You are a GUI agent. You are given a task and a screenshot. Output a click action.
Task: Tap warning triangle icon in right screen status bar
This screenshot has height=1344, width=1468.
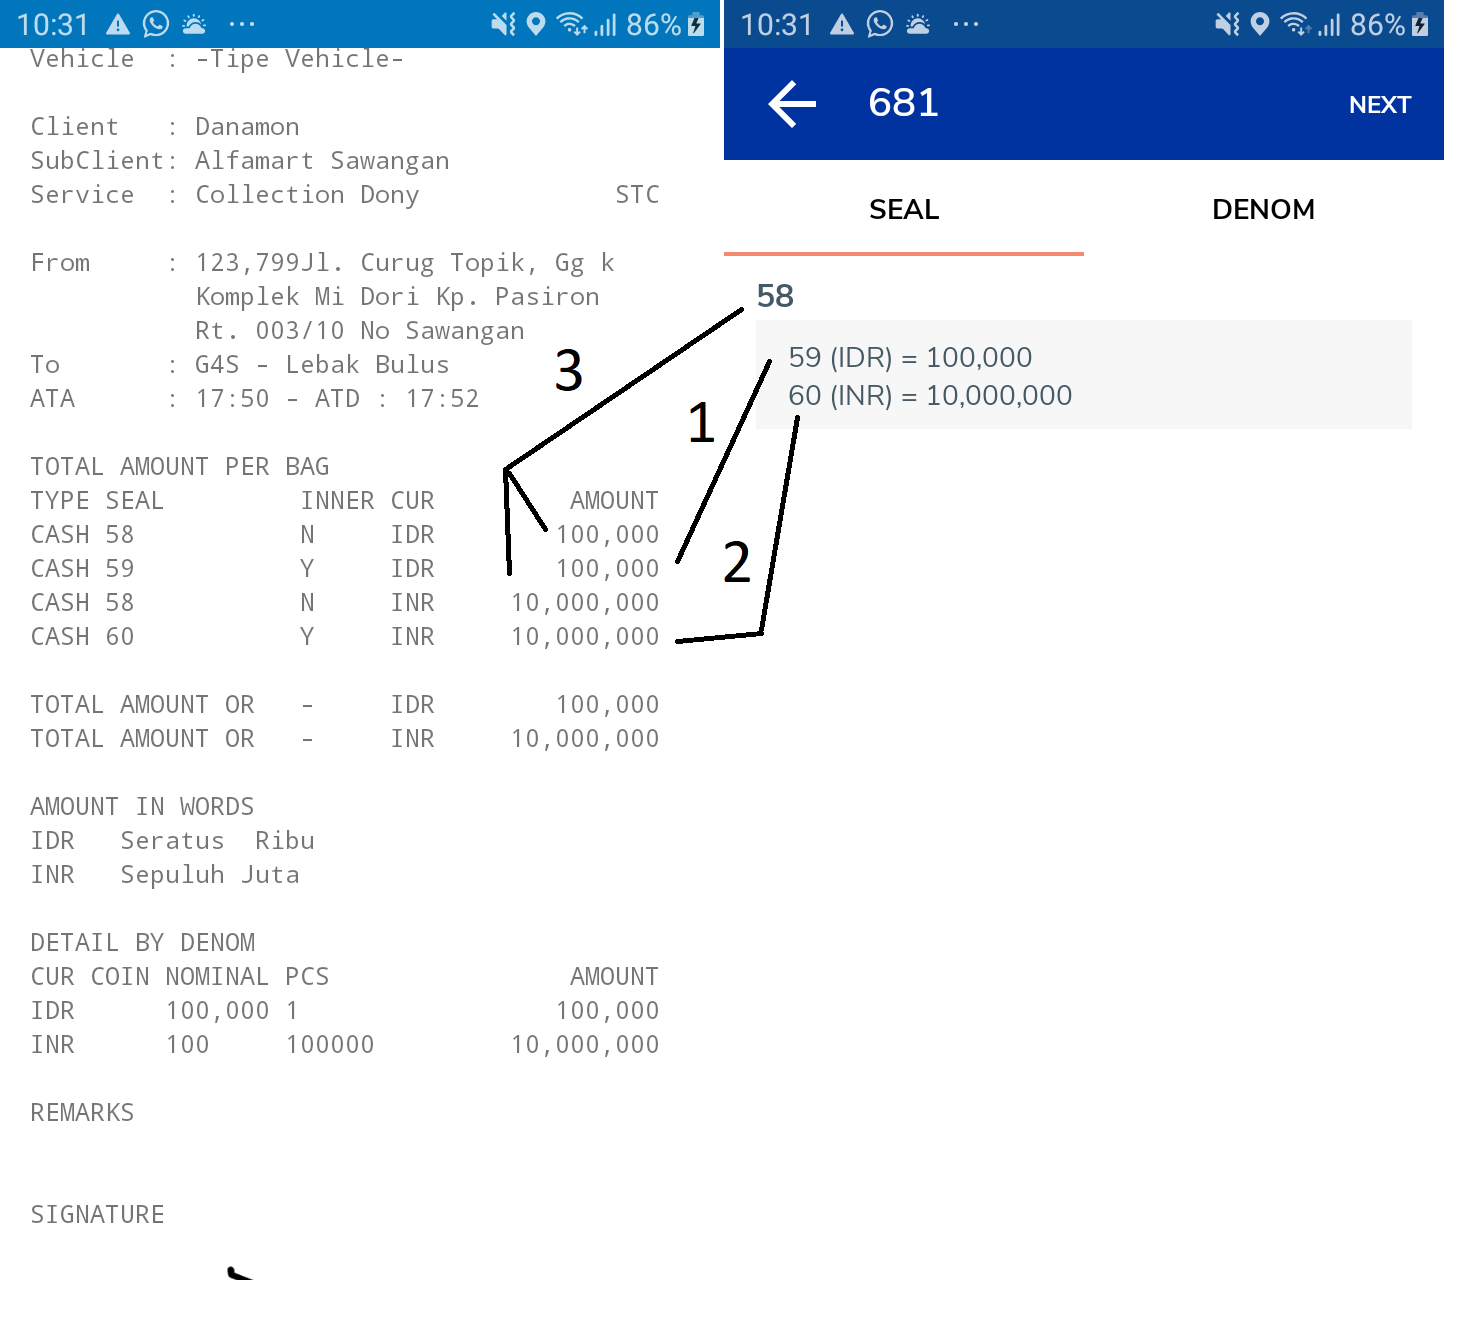click(x=842, y=24)
